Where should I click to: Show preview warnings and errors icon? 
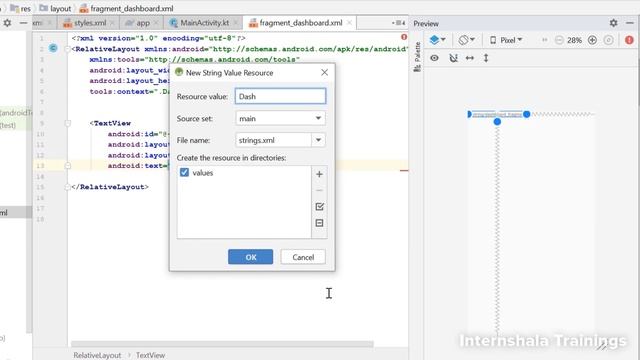pyautogui.click(x=629, y=40)
